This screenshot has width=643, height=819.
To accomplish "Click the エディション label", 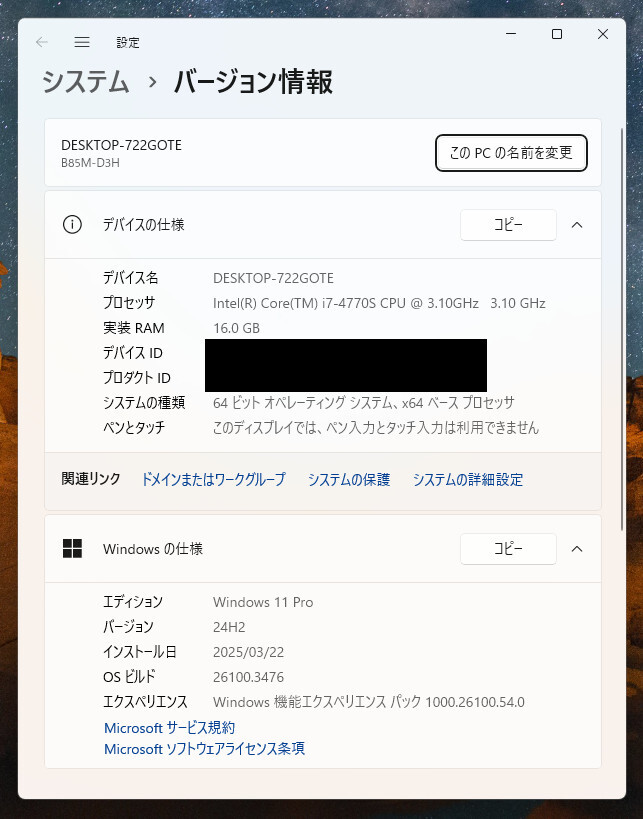I will click(133, 602).
